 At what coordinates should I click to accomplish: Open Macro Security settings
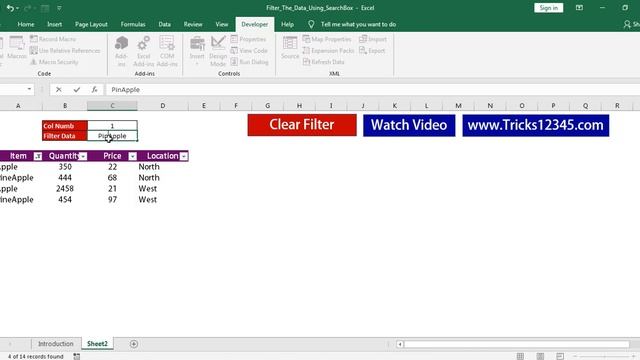54,62
